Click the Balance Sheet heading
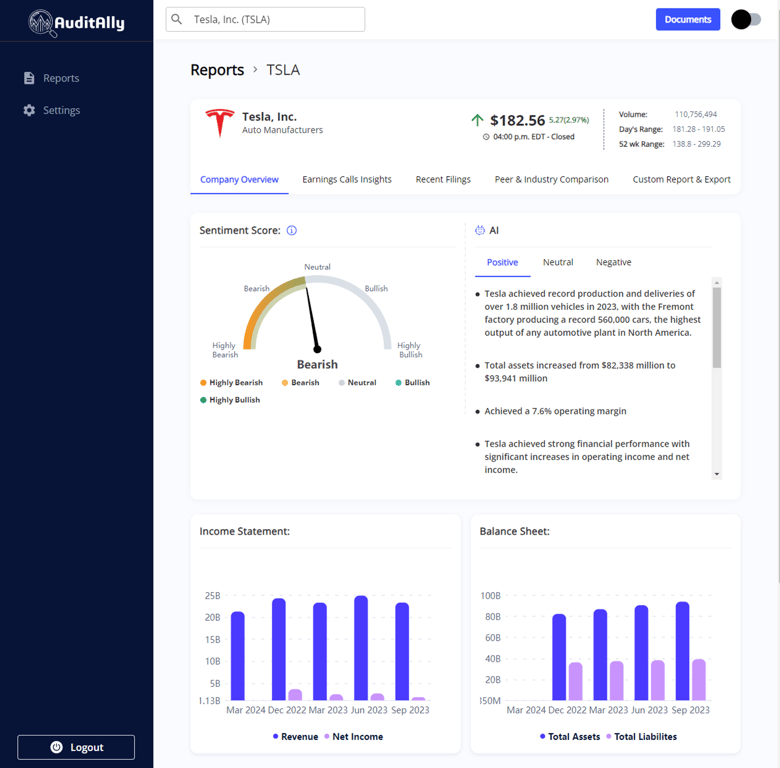 (514, 531)
